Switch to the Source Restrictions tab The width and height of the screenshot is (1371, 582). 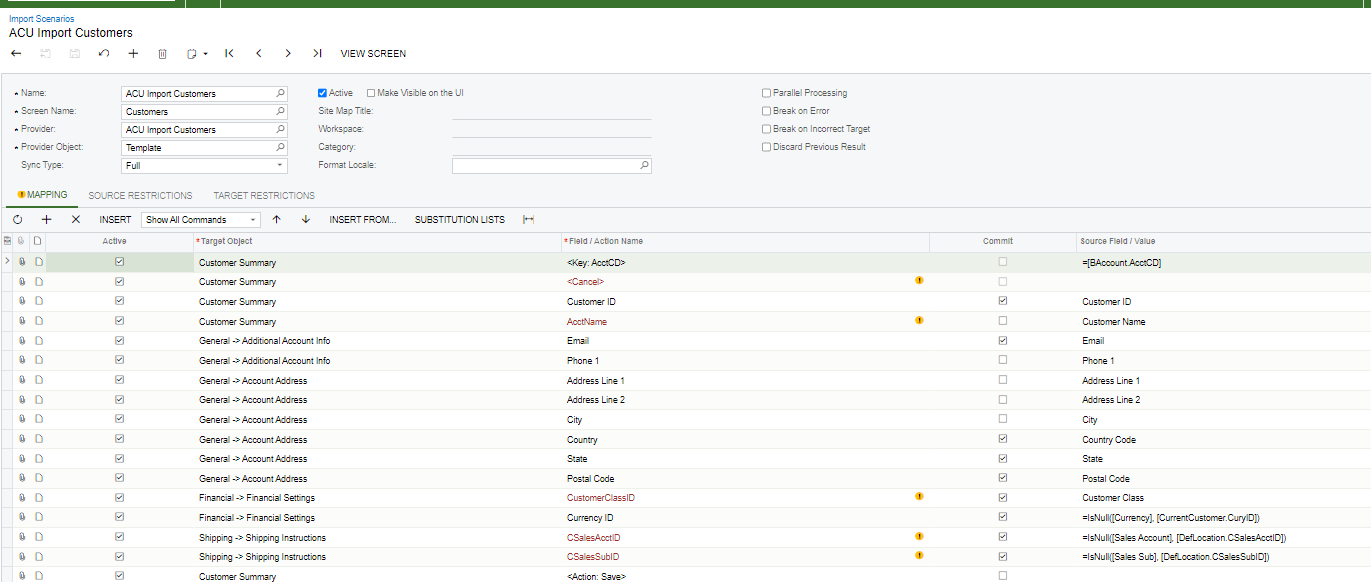(x=140, y=196)
